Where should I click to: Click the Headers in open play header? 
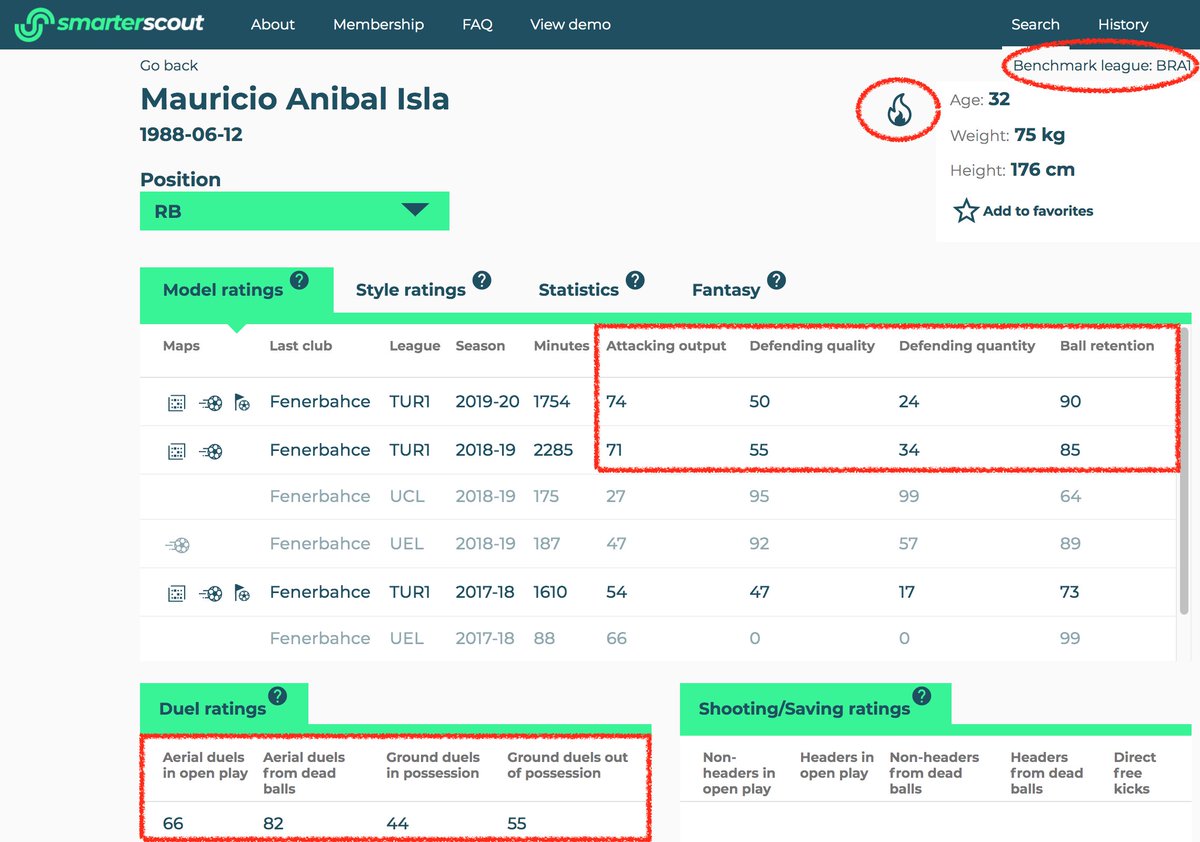coord(837,765)
